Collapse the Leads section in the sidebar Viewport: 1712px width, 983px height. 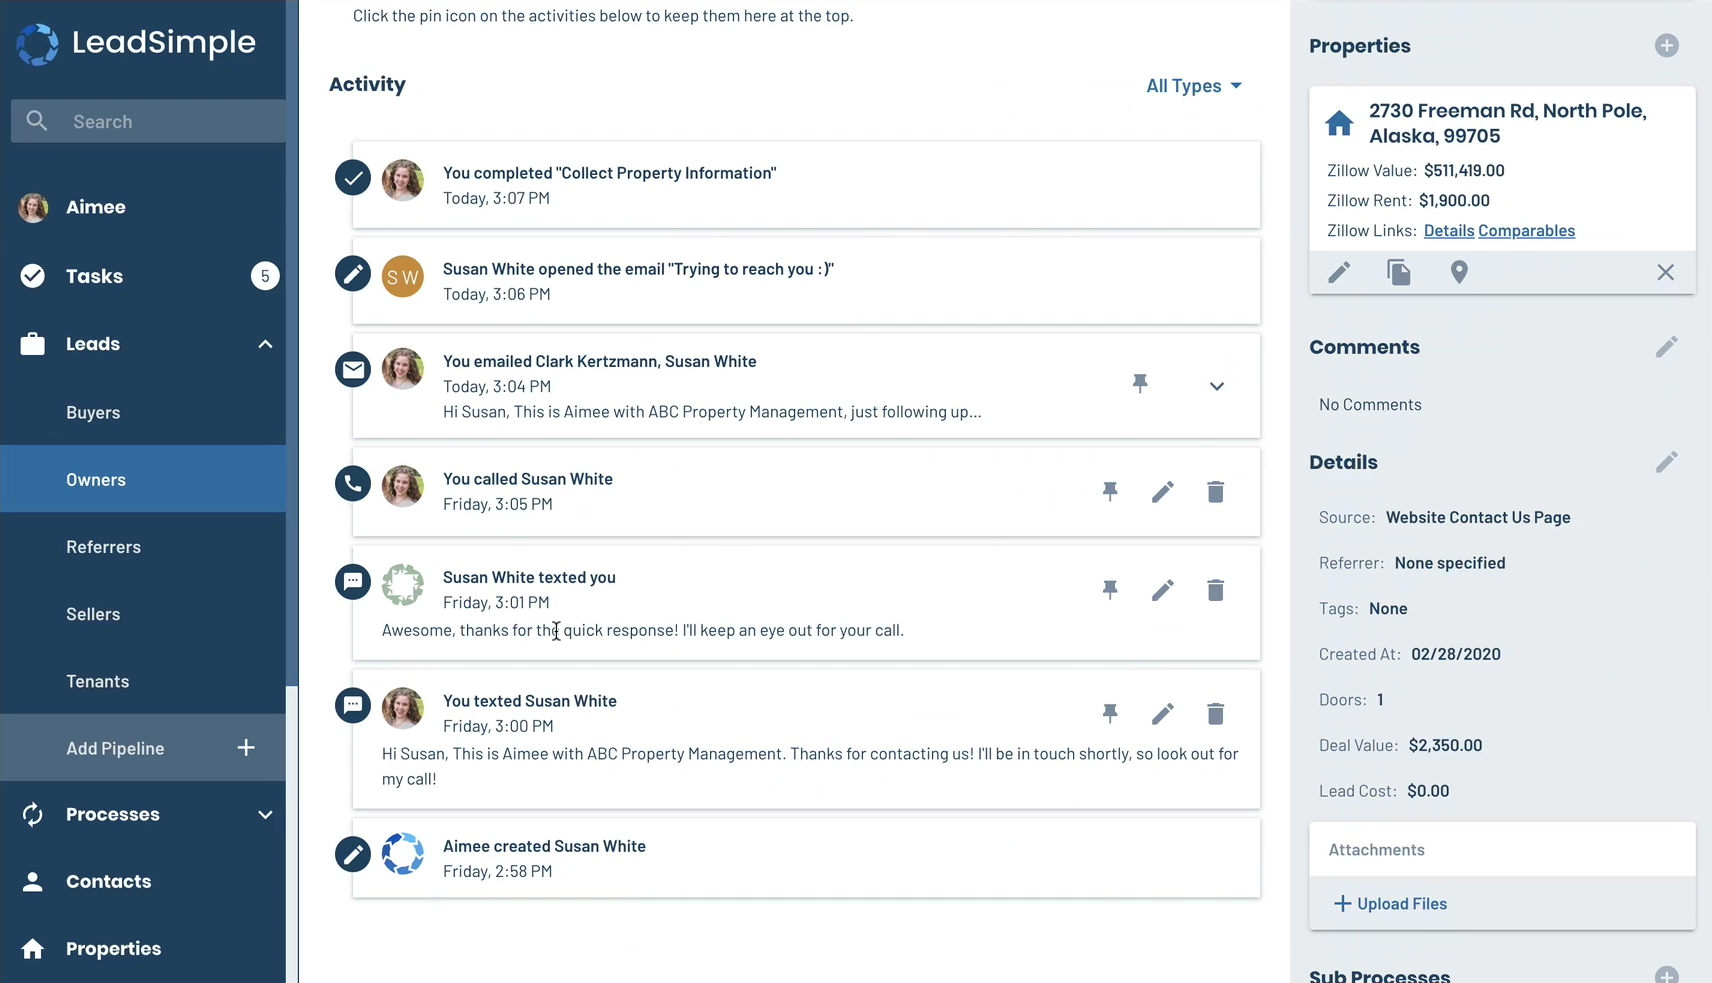pos(265,344)
